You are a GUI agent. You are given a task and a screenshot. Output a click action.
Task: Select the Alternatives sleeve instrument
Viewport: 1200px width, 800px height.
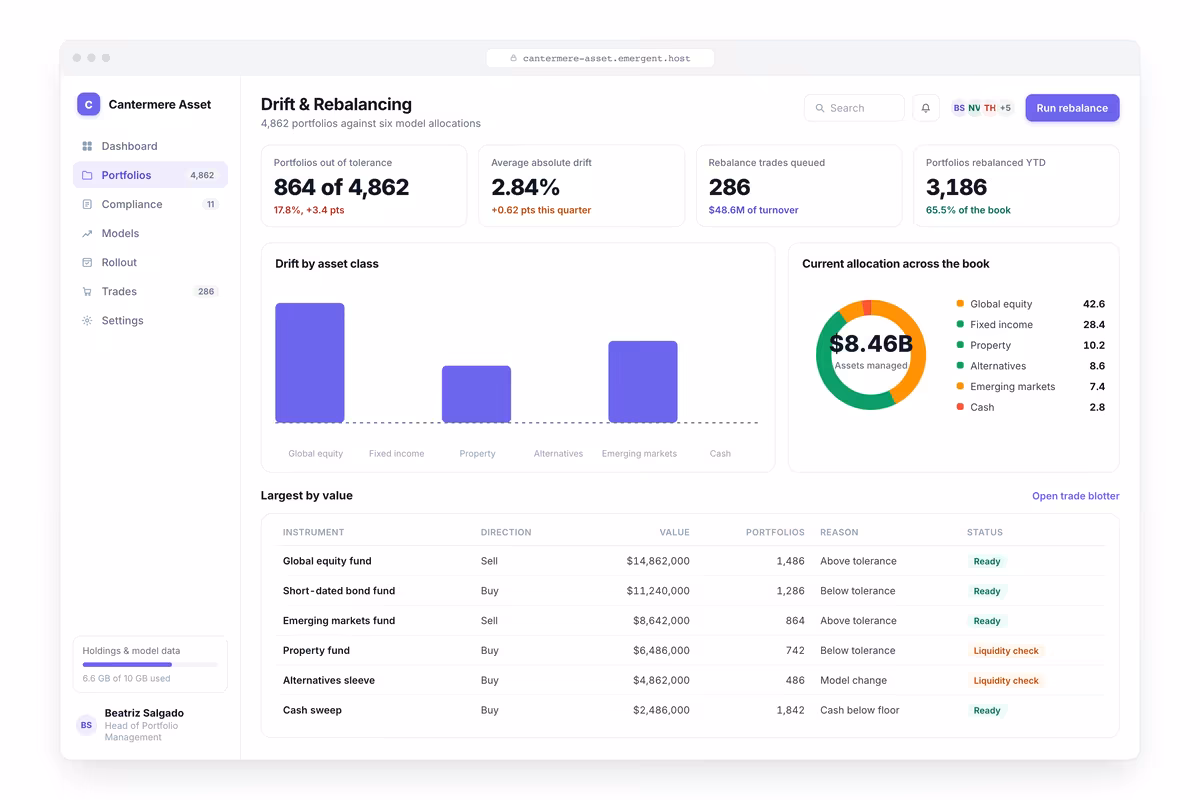(x=329, y=680)
